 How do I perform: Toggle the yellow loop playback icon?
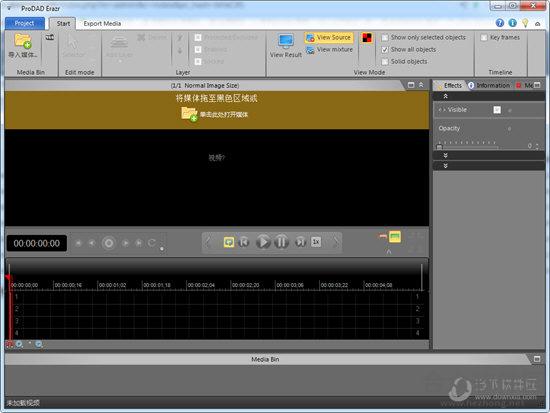coord(229,242)
